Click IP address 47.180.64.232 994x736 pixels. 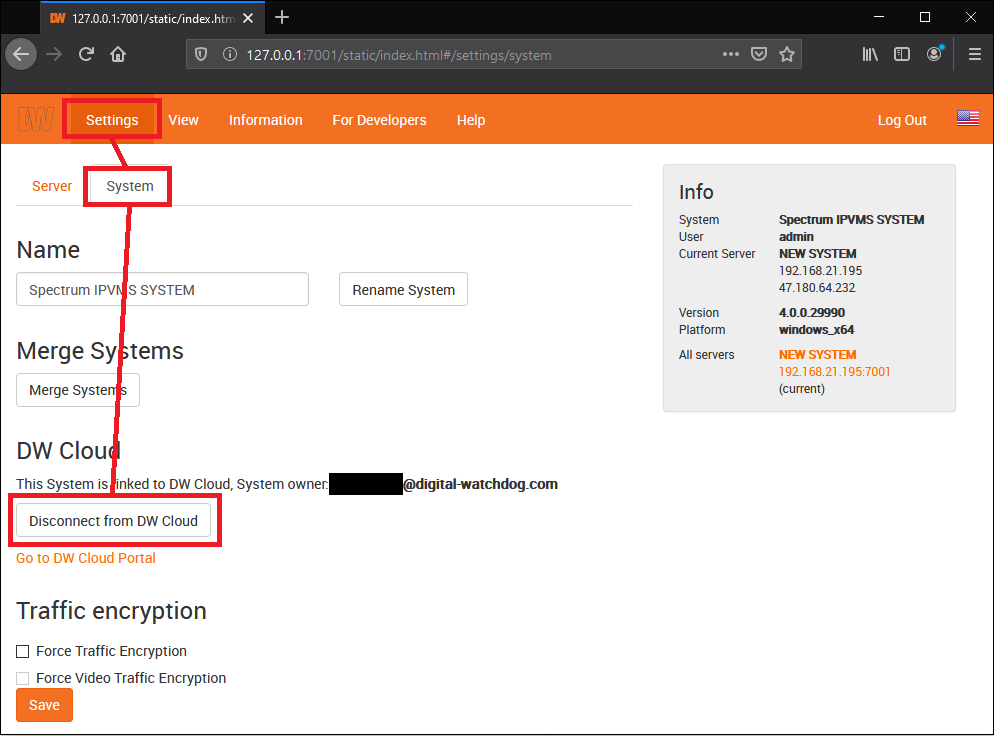816,288
